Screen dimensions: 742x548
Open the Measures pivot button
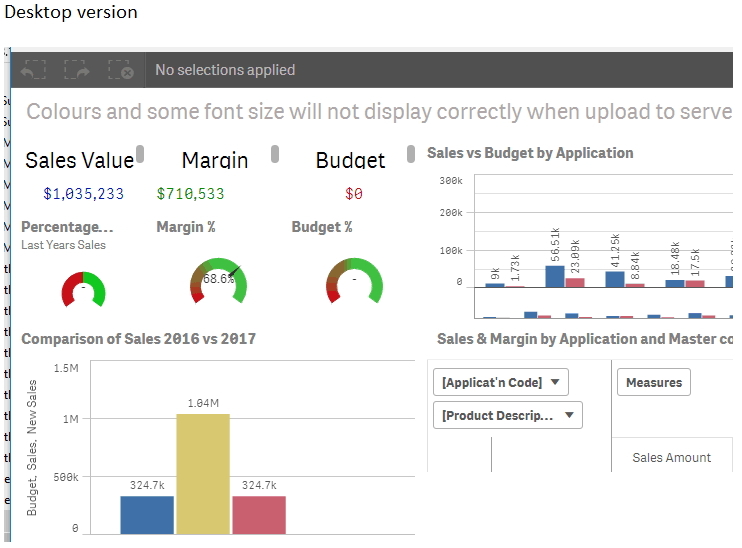click(x=654, y=382)
